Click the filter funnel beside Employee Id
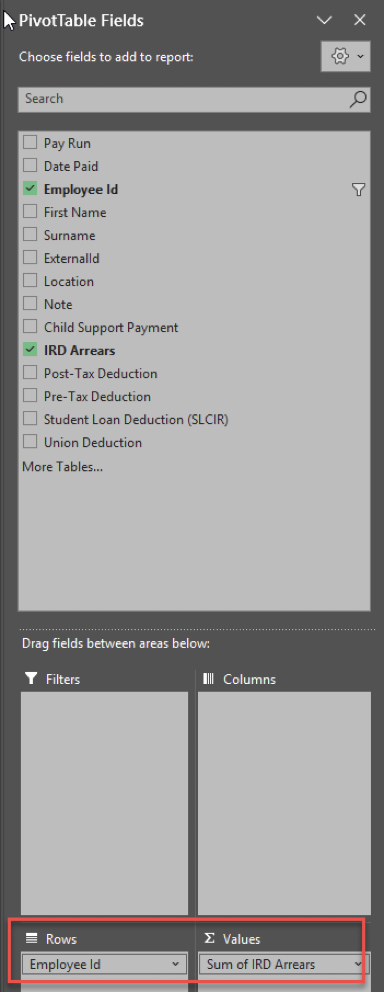 (358, 190)
